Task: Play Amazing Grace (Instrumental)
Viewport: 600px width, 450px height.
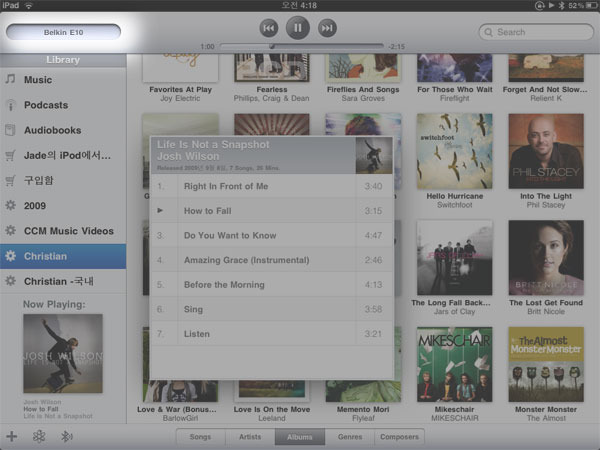Action: pos(272,260)
